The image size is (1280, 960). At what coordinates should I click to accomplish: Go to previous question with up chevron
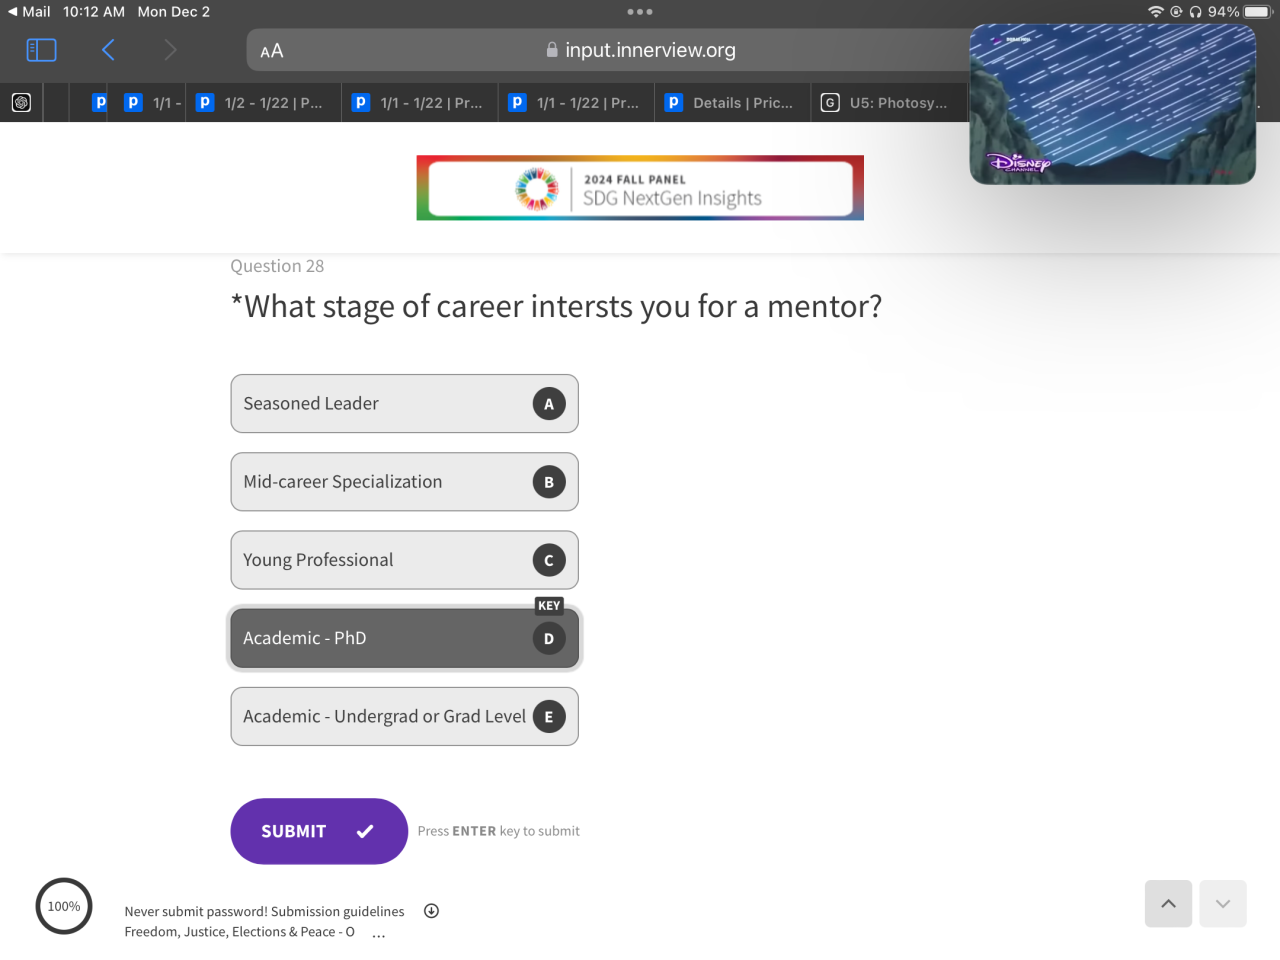(x=1168, y=904)
